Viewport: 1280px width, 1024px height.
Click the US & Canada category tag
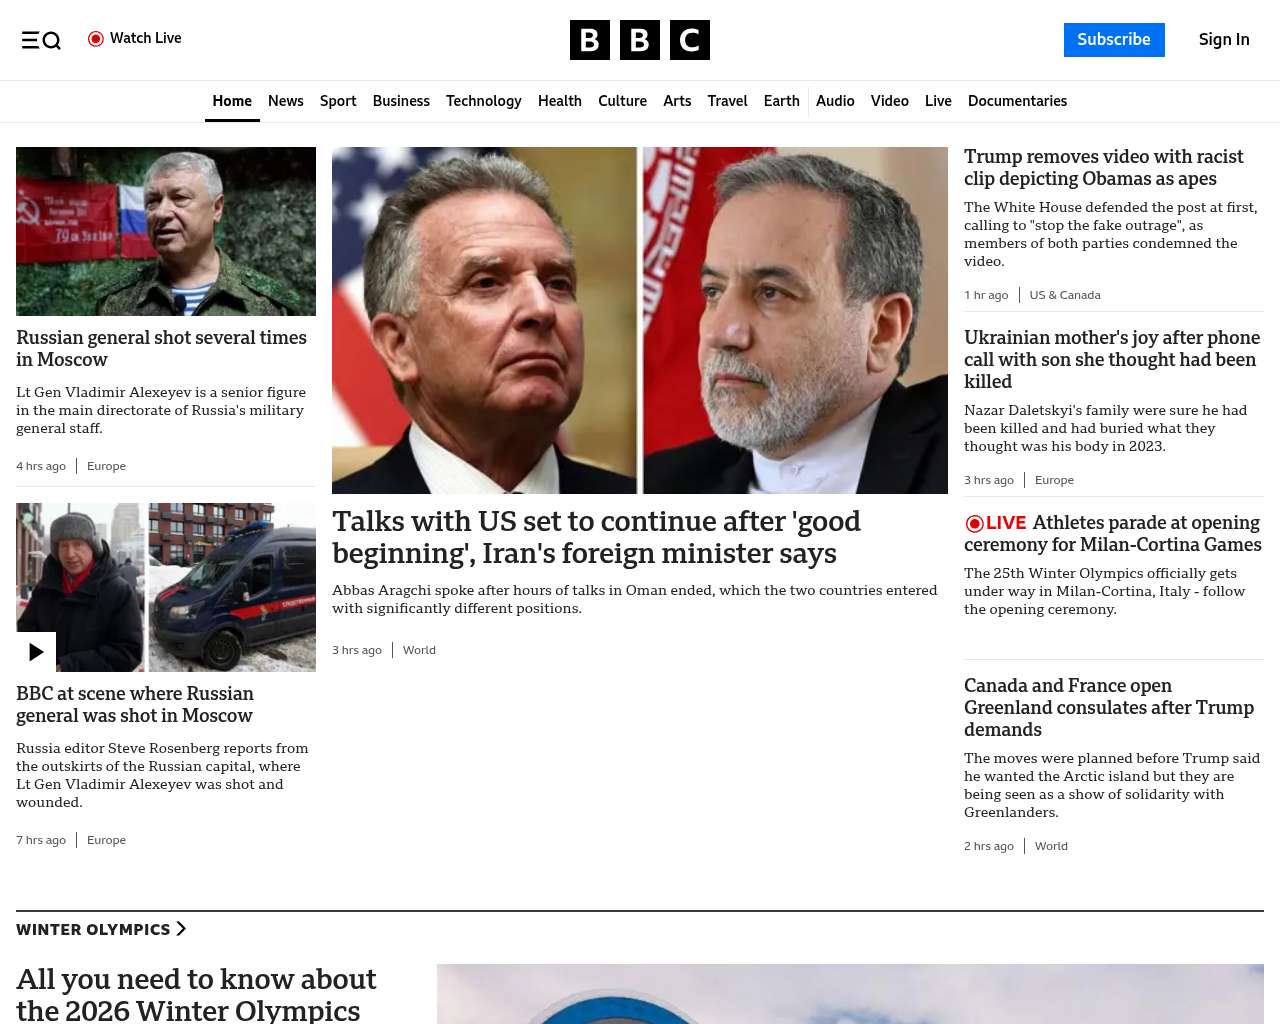tap(1065, 295)
